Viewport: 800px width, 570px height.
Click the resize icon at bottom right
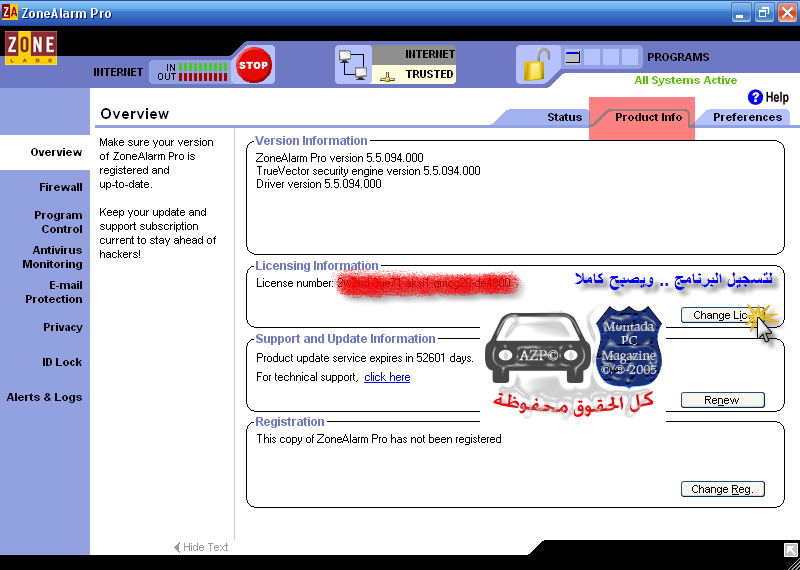point(790,549)
